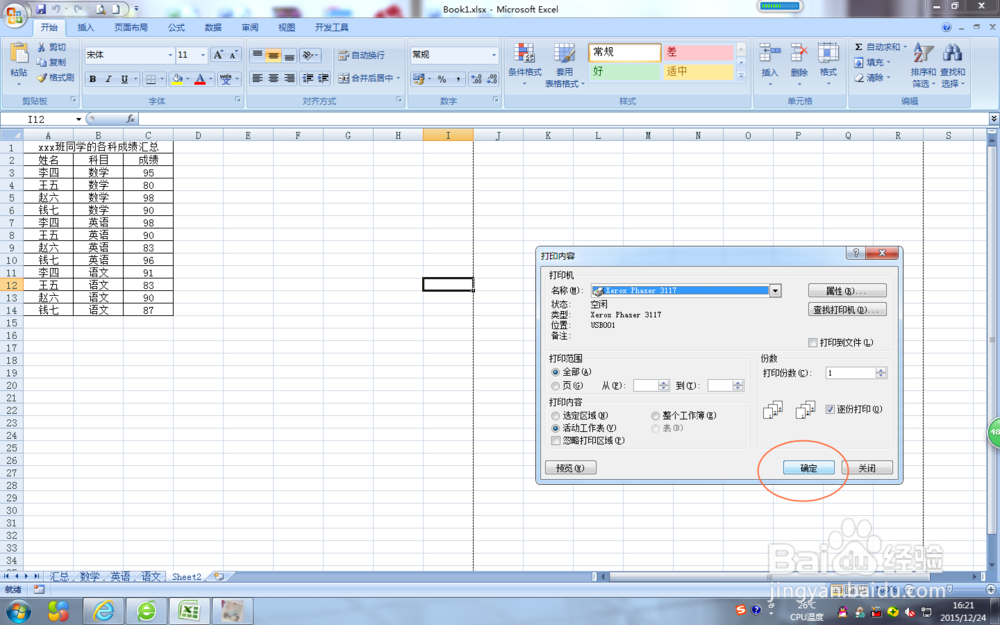Open the number format (常规) dropdown

pos(494,55)
